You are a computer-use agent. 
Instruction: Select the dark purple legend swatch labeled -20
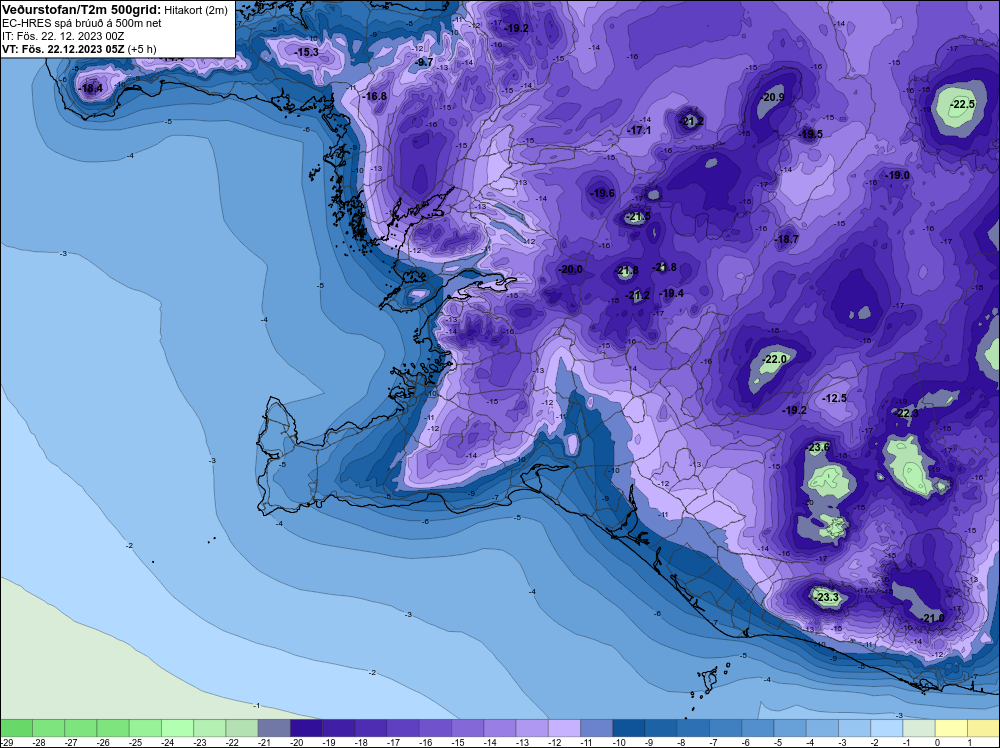(306, 728)
